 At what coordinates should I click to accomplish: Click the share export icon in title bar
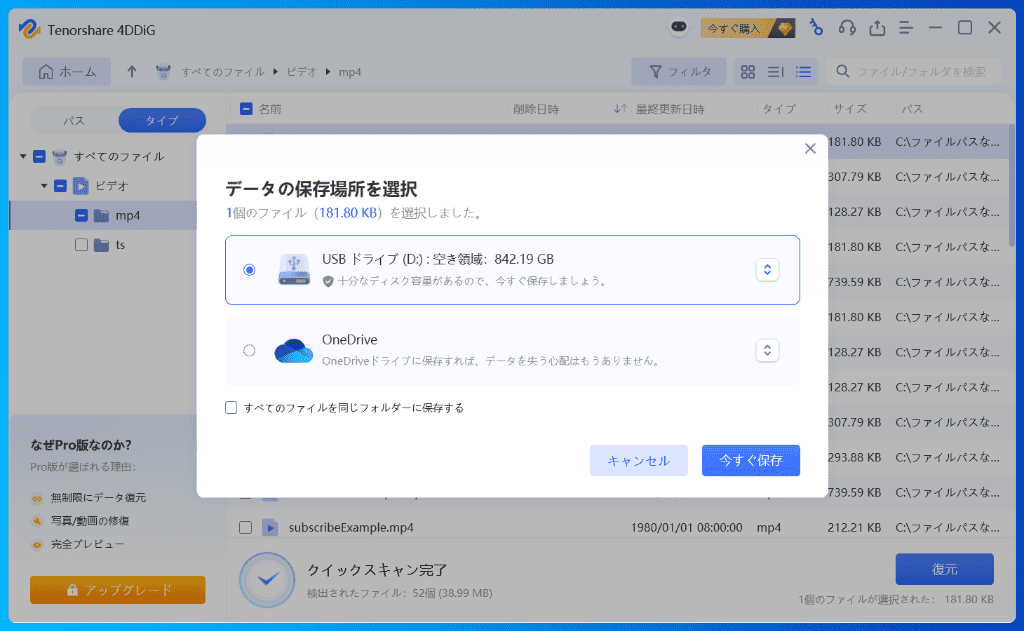tap(877, 27)
